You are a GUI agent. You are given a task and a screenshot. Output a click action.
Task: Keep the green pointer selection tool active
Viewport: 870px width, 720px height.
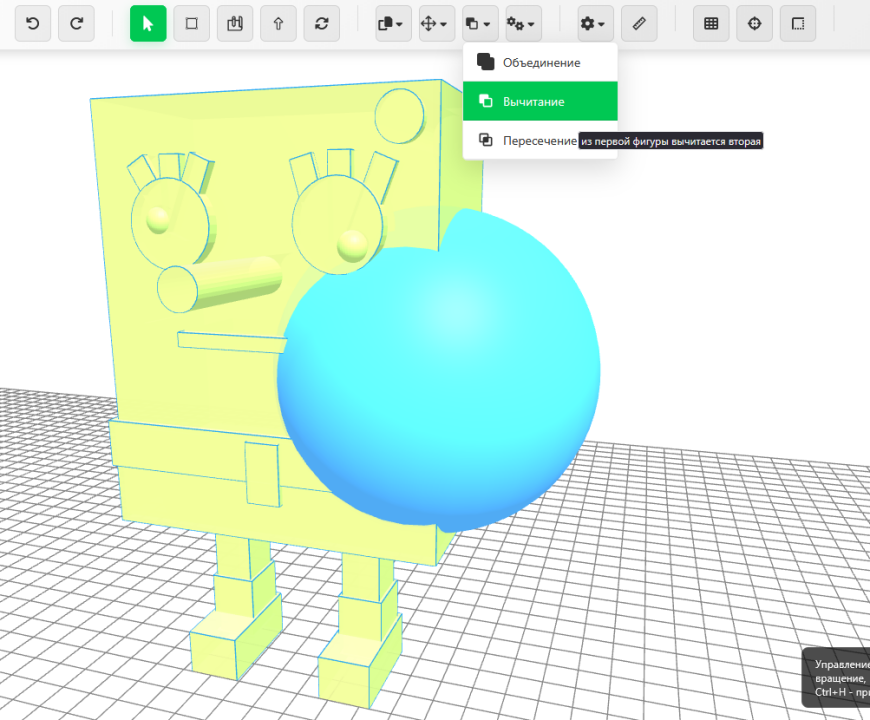pos(147,23)
